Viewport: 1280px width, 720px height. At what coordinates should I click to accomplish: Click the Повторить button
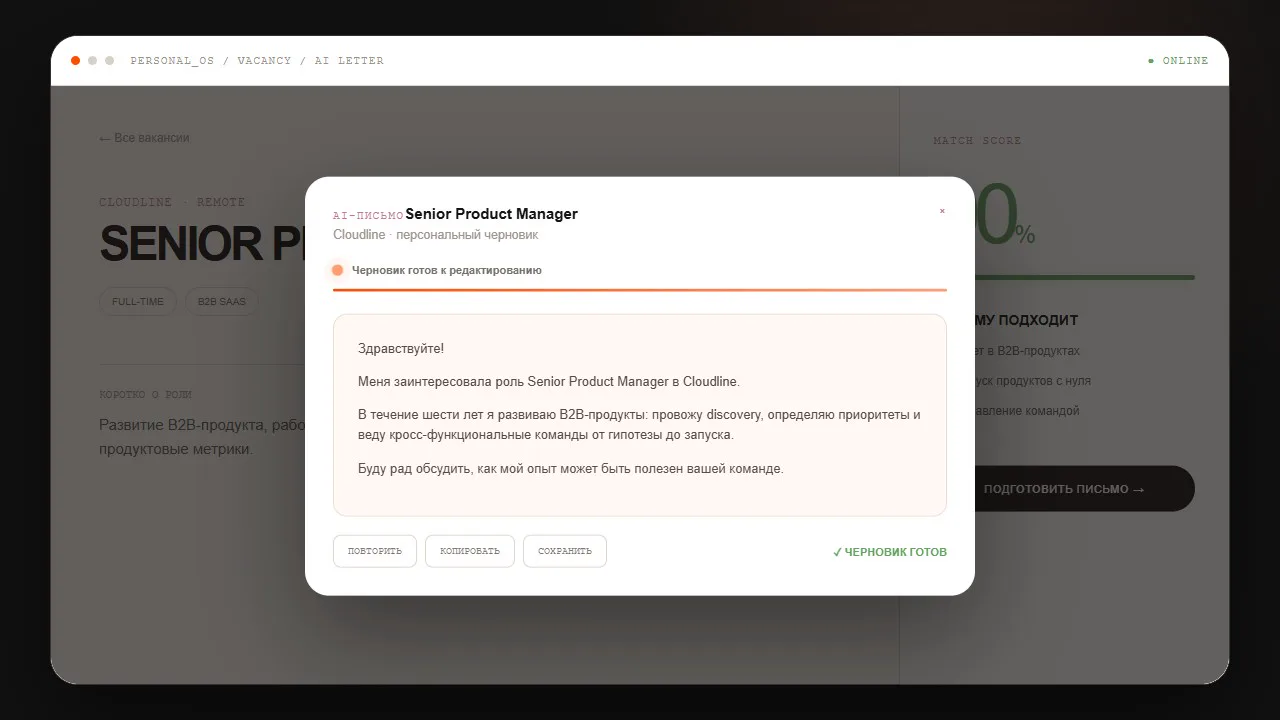375,551
